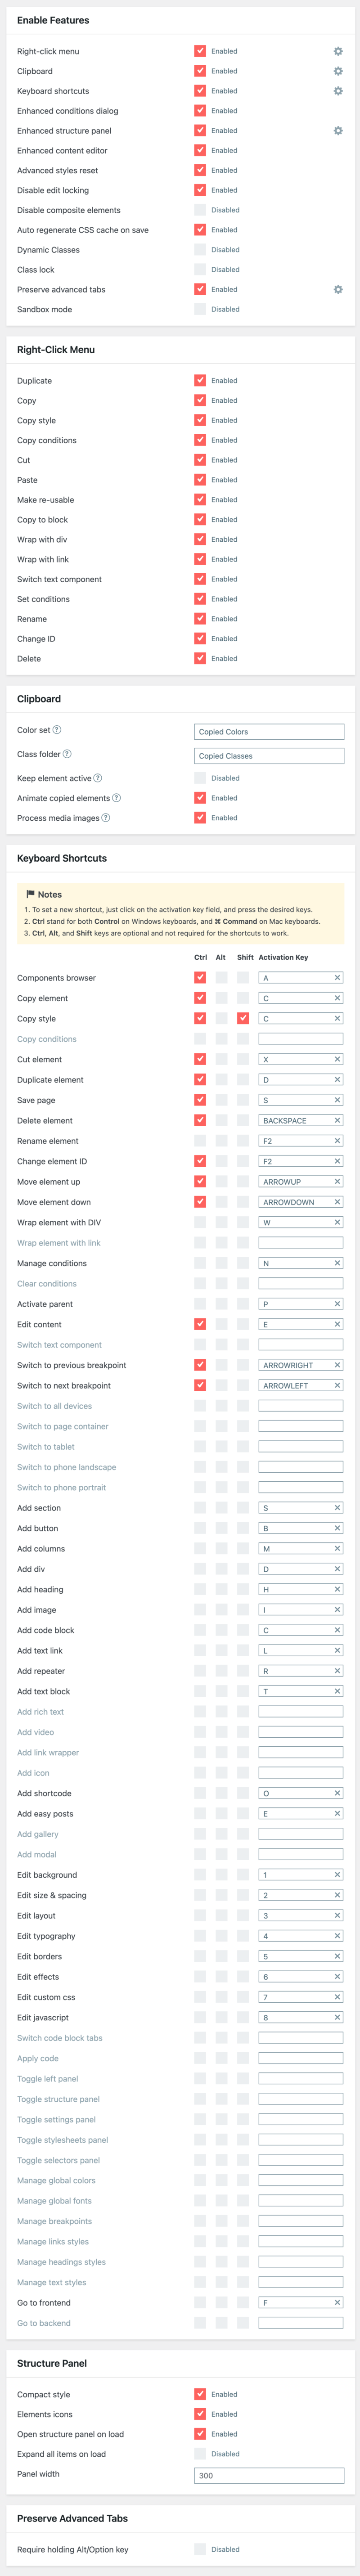This screenshot has height=2576, width=360.
Task: Toggle Shift checkbox for Copy style shortcut
Action: pos(243,1018)
